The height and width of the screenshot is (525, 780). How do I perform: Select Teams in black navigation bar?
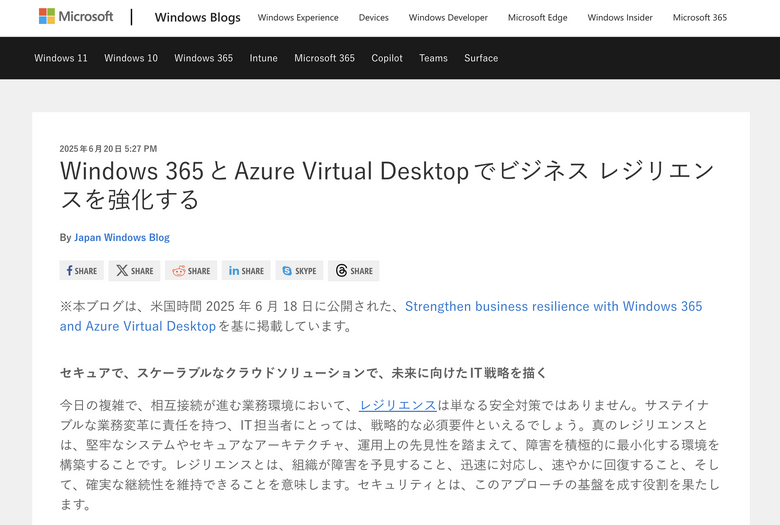(433, 58)
